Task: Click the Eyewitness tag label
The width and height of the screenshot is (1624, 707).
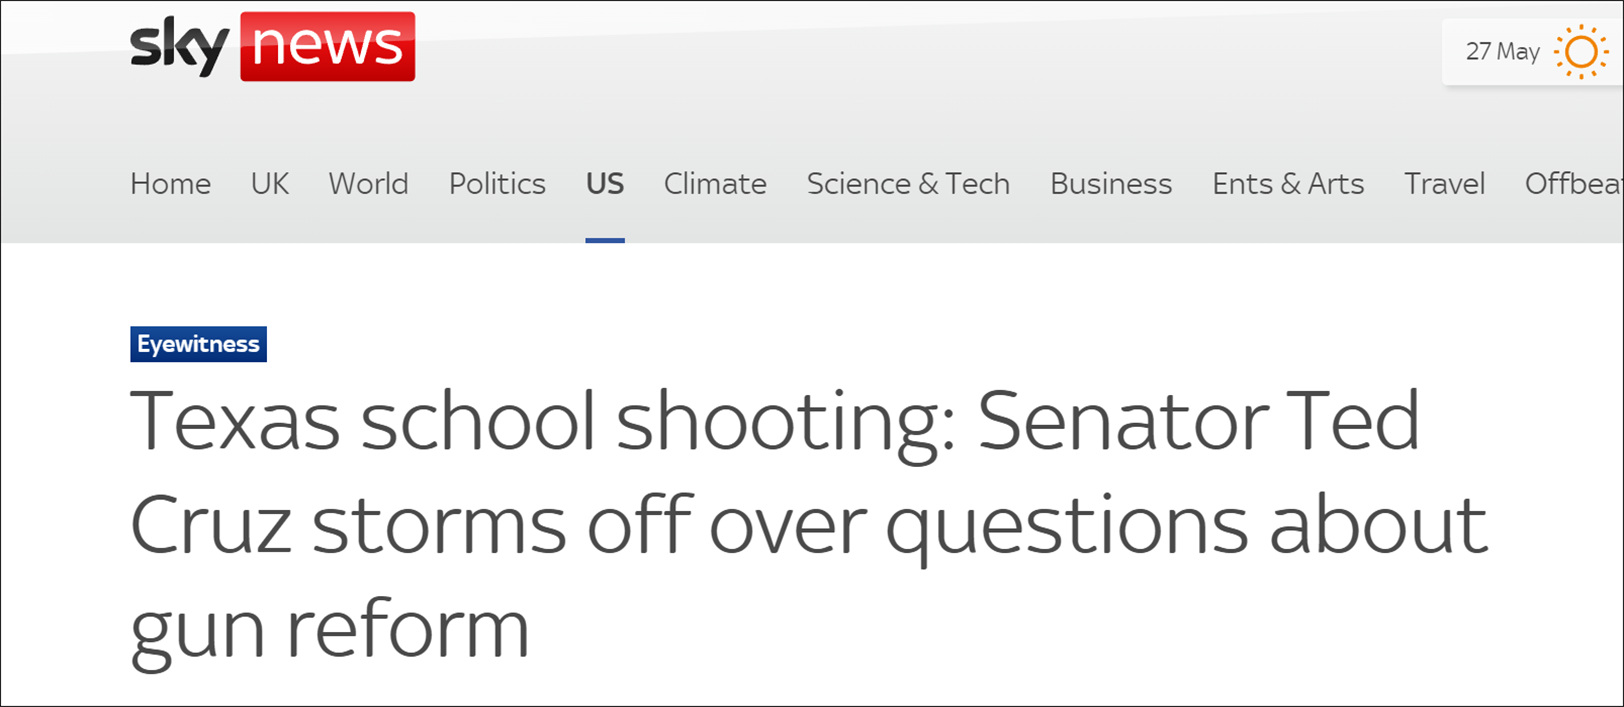Action: (x=198, y=344)
